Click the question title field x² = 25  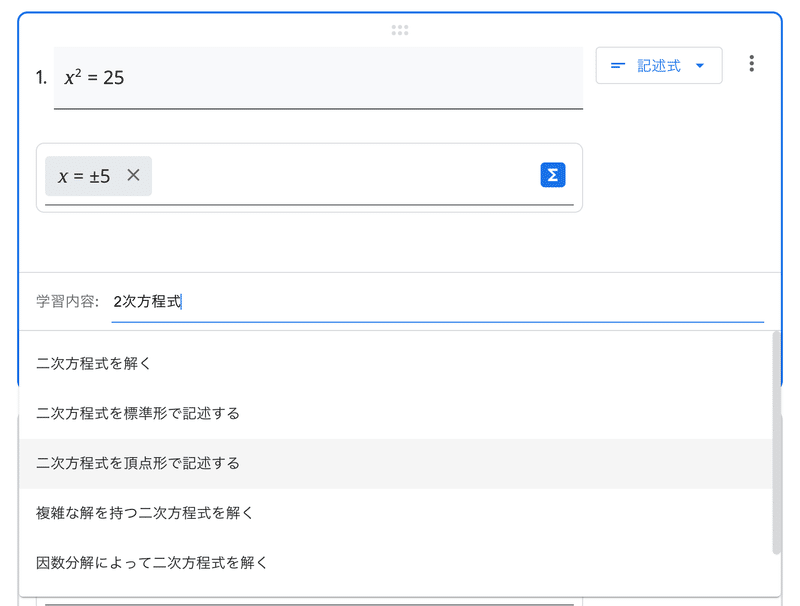coord(318,78)
